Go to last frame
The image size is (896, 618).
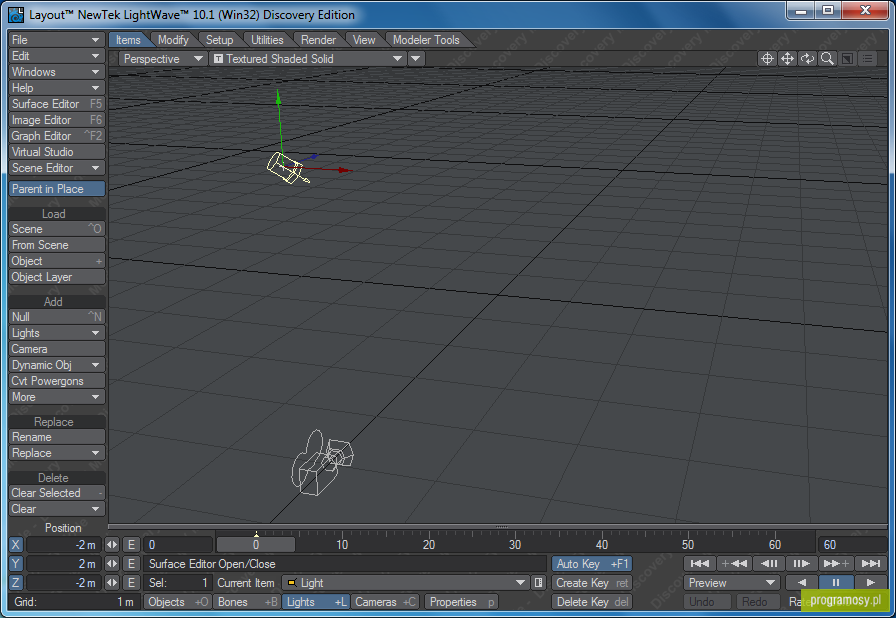pos(871,564)
